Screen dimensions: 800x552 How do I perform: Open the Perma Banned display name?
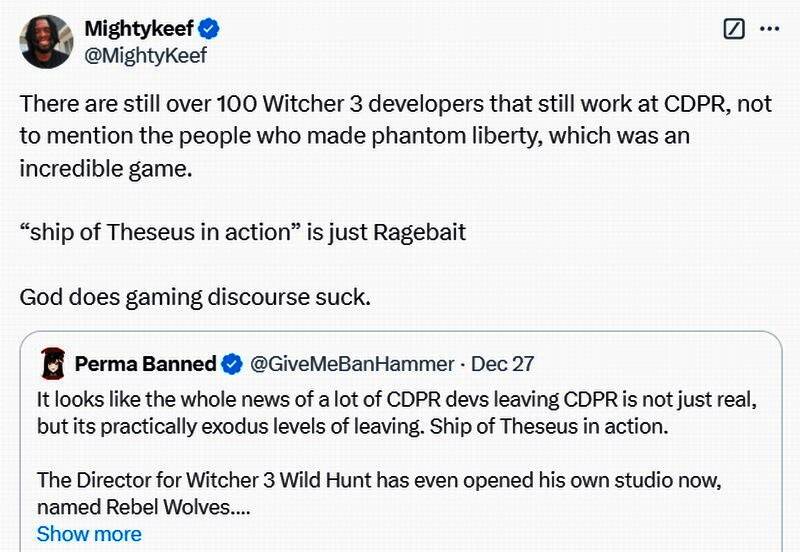(x=145, y=363)
